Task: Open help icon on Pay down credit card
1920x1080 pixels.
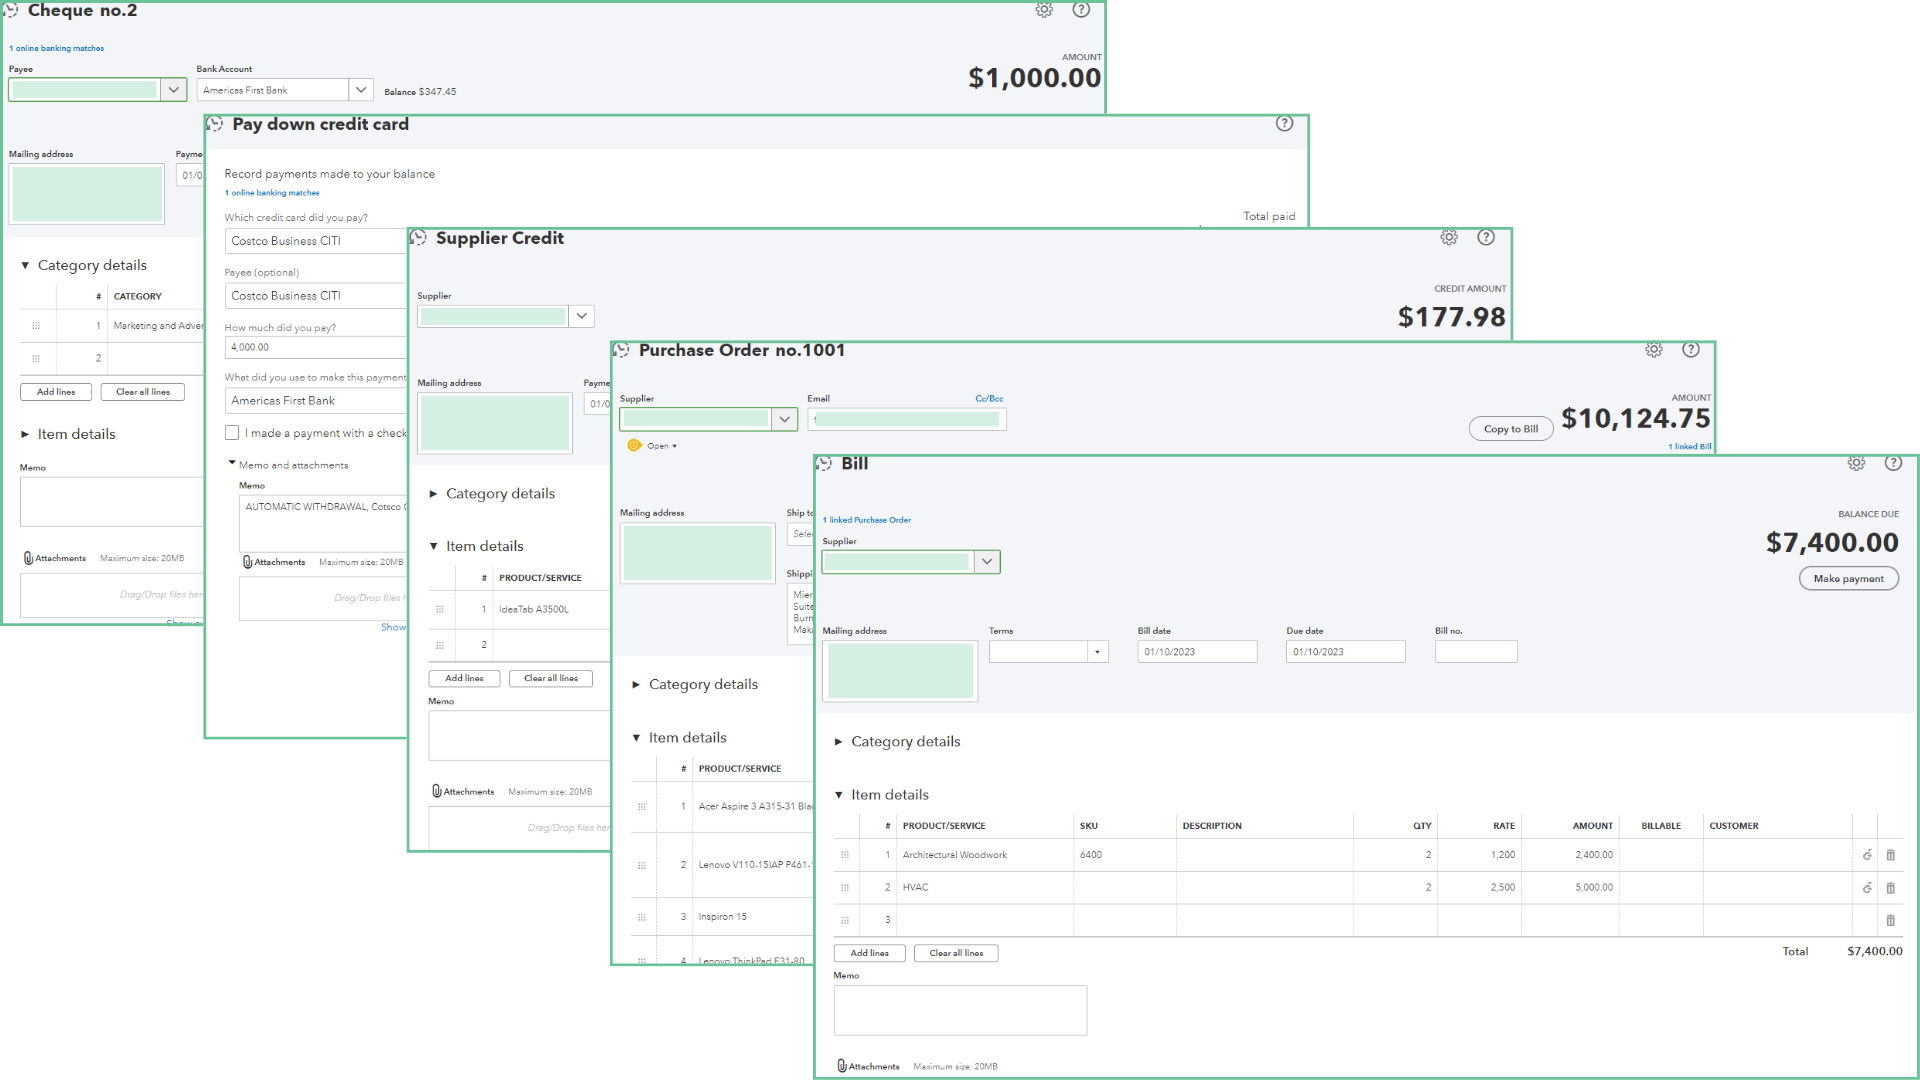Action: [1285, 123]
